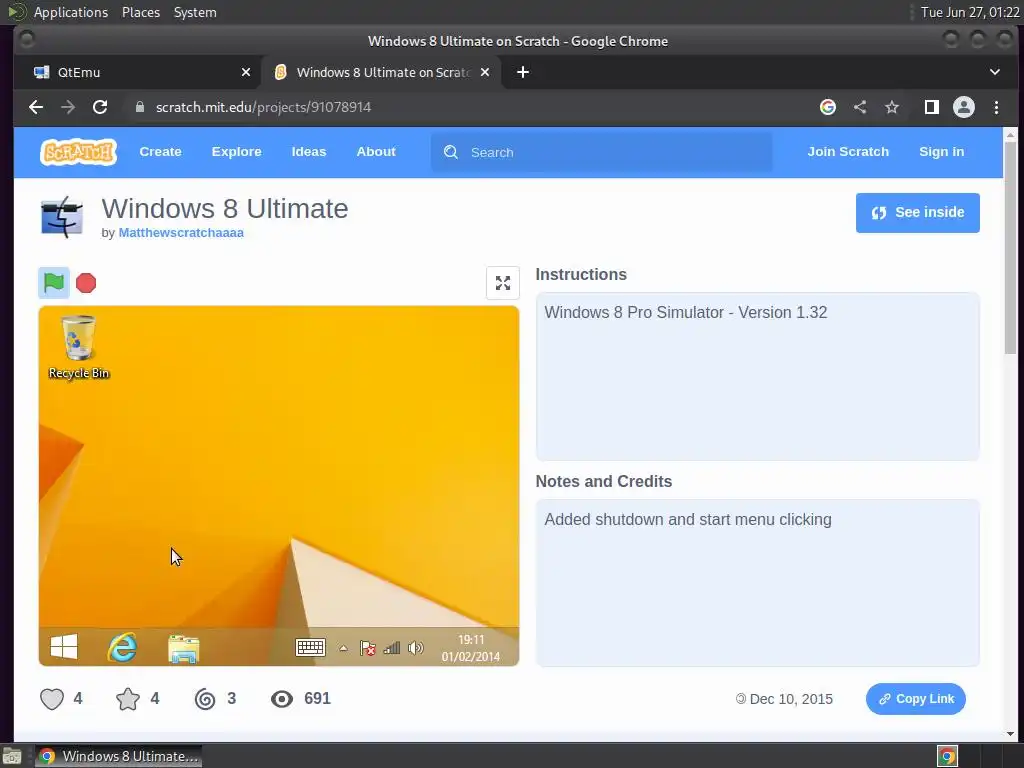Open the Create menu item
The image size is (1024, 768).
160,152
